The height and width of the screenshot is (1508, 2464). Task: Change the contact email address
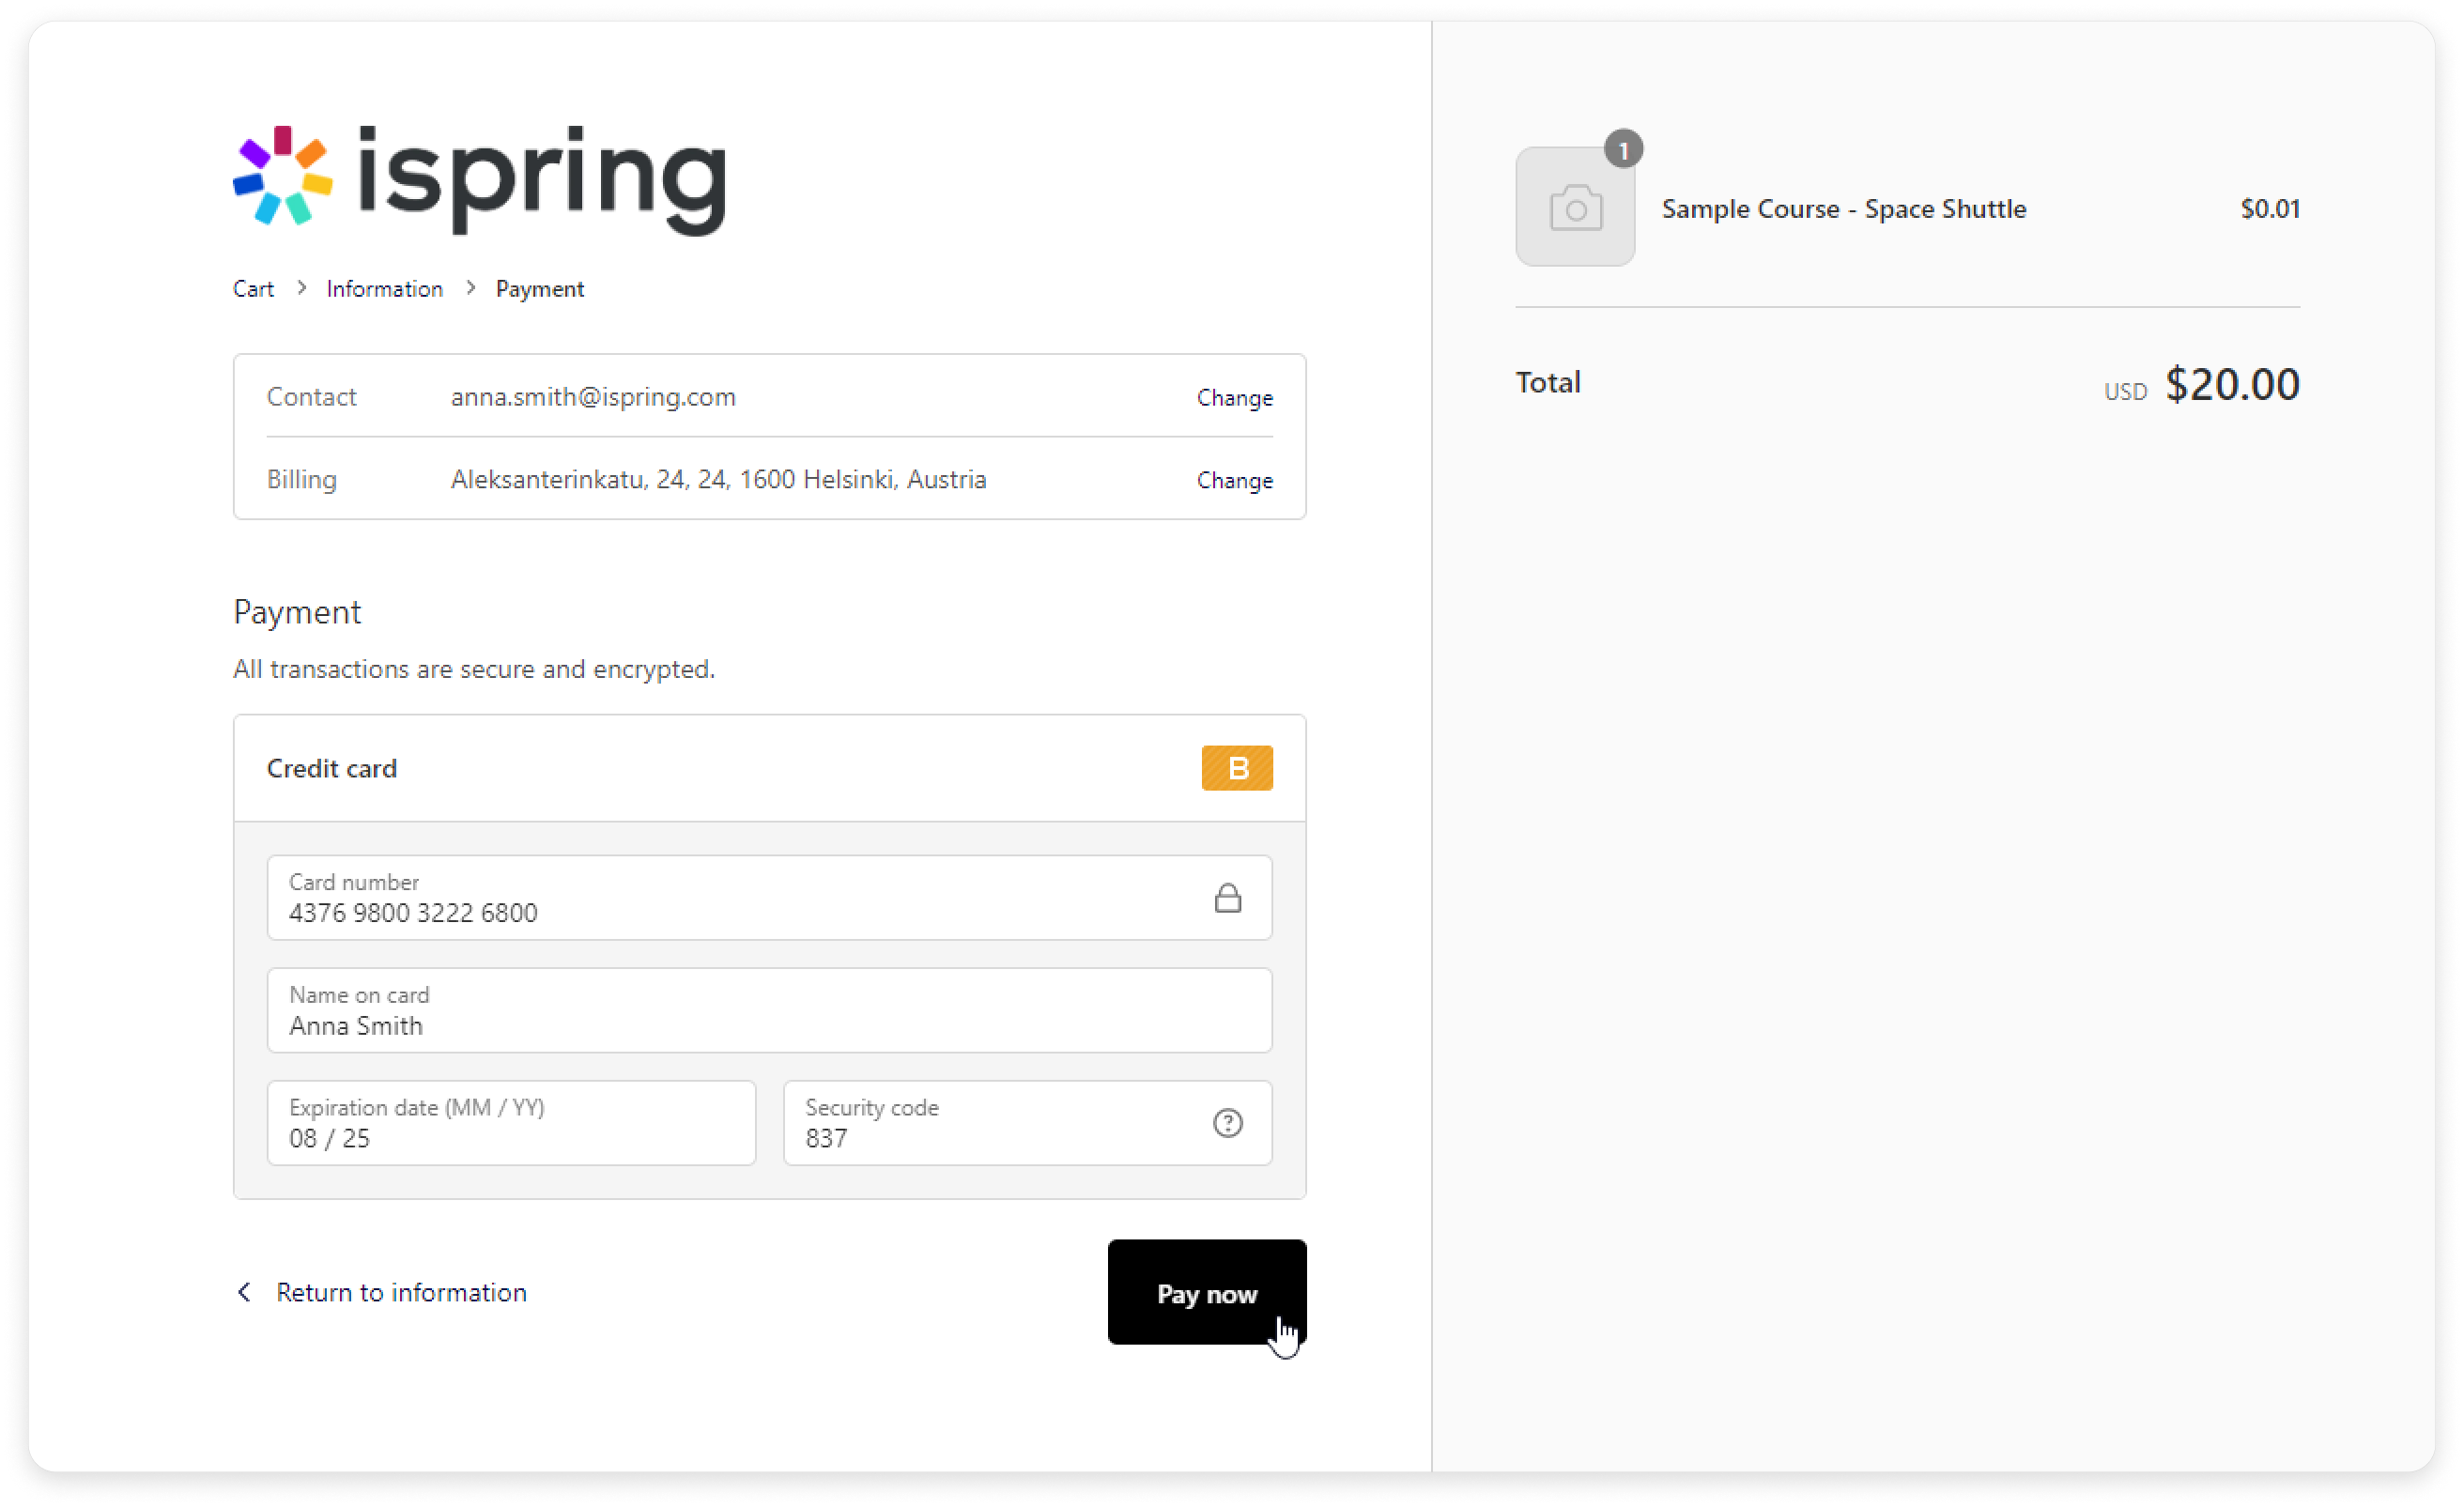1234,397
